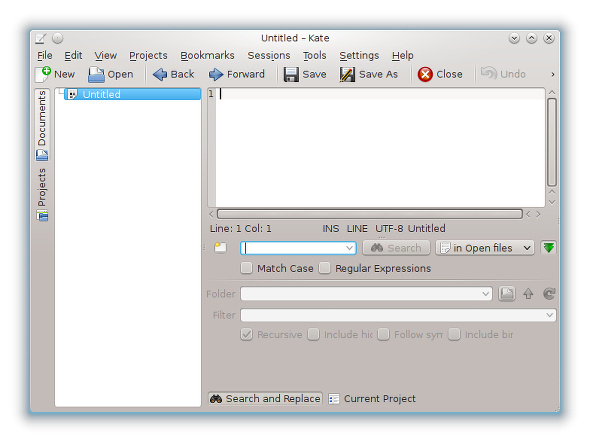The height and width of the screenshot is (442, 590).
Task: Select the Untitled document in list
Action: pos(132,94)
